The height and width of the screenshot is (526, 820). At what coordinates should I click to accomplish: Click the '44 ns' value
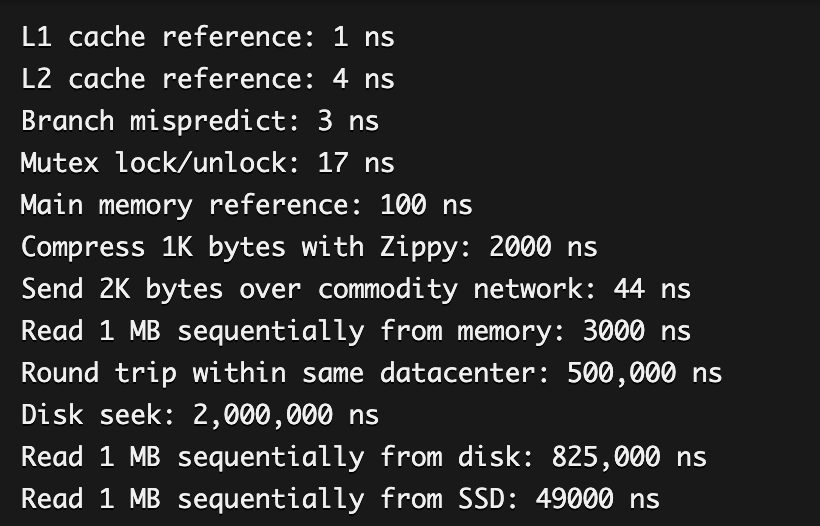tap(652, 289)
